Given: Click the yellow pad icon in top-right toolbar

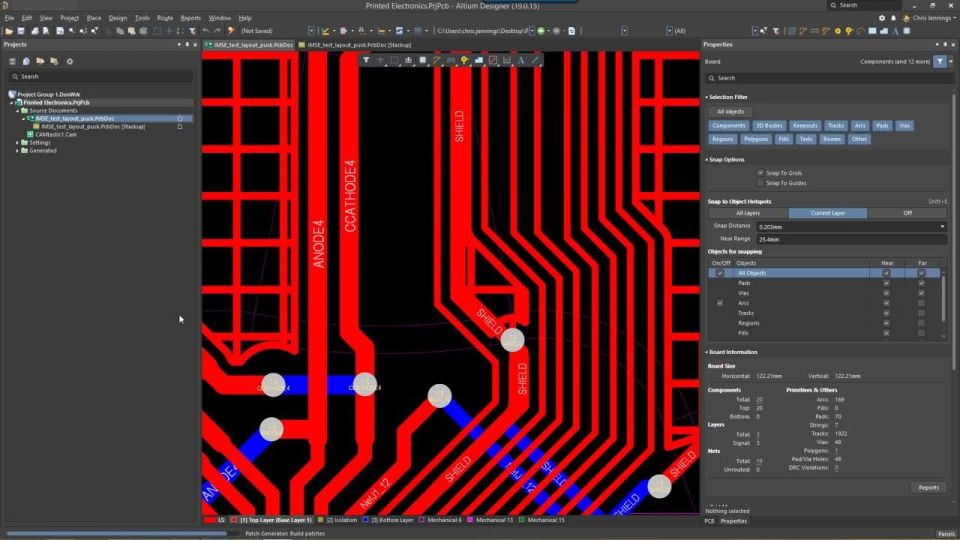Looking at the screenshot, I should pyautogui.click(x=838, y=31).
